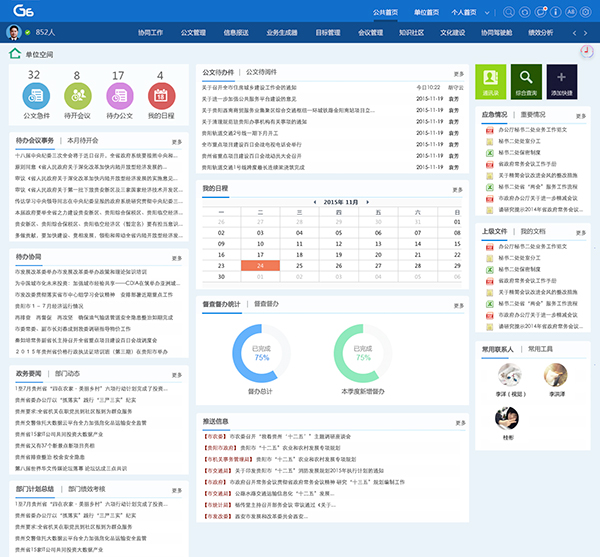The image size is (600, 557).
Task: Open the 我的日程 red calendar icon
Action: (x=161, y=96)
